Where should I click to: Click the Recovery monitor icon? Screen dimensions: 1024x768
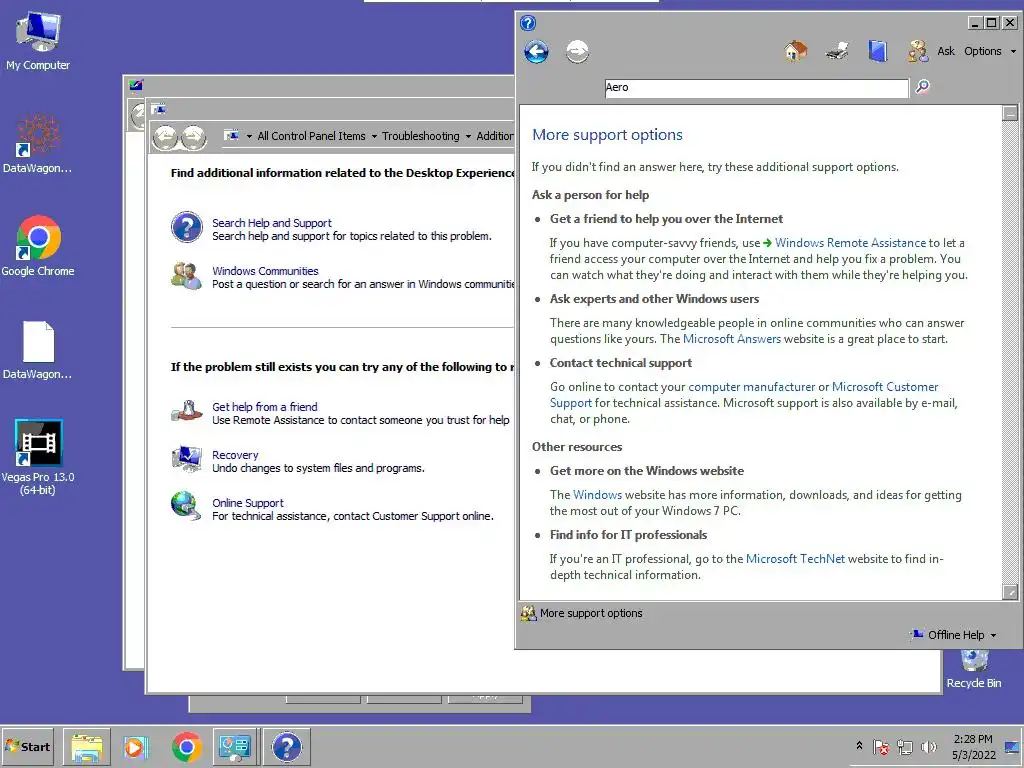tap(187, 458)
